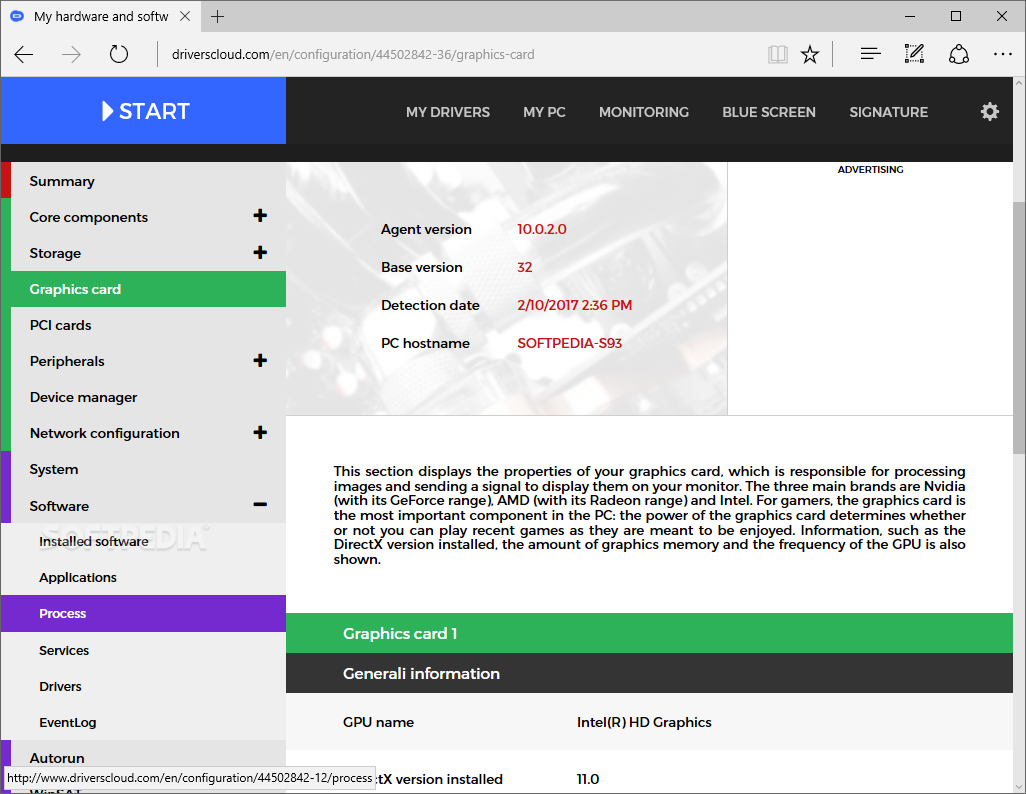Click the GPU name label
Viewport: 1026px width, 794px height.
(378, 722)
